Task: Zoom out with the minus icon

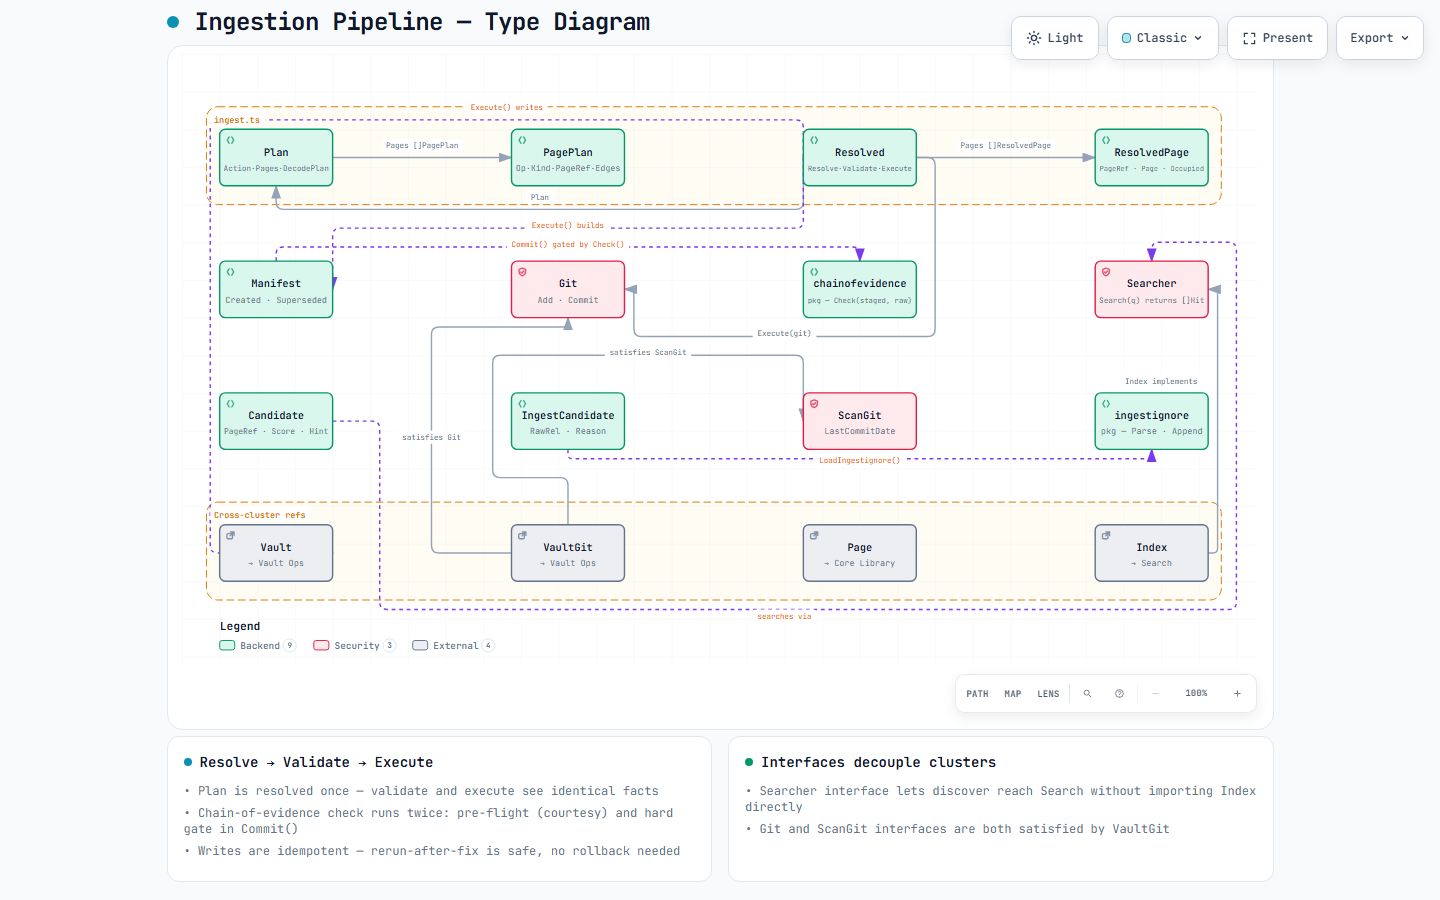Action: 1155,693
